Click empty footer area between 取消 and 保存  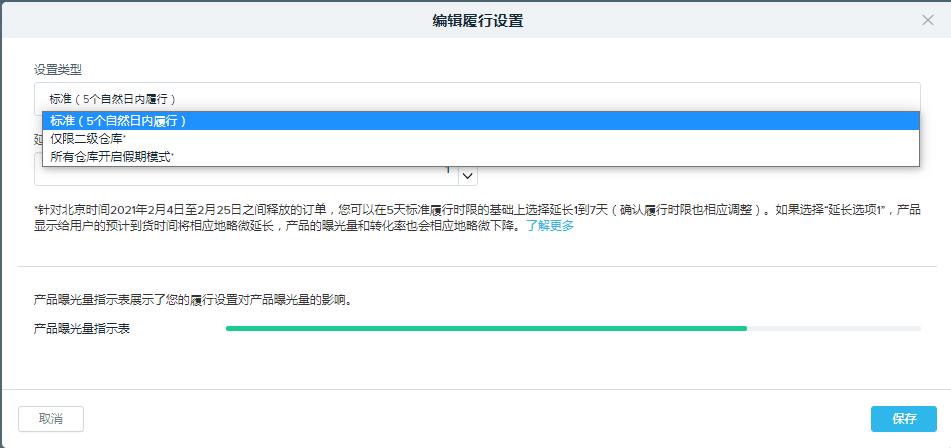tap(476, 418)
